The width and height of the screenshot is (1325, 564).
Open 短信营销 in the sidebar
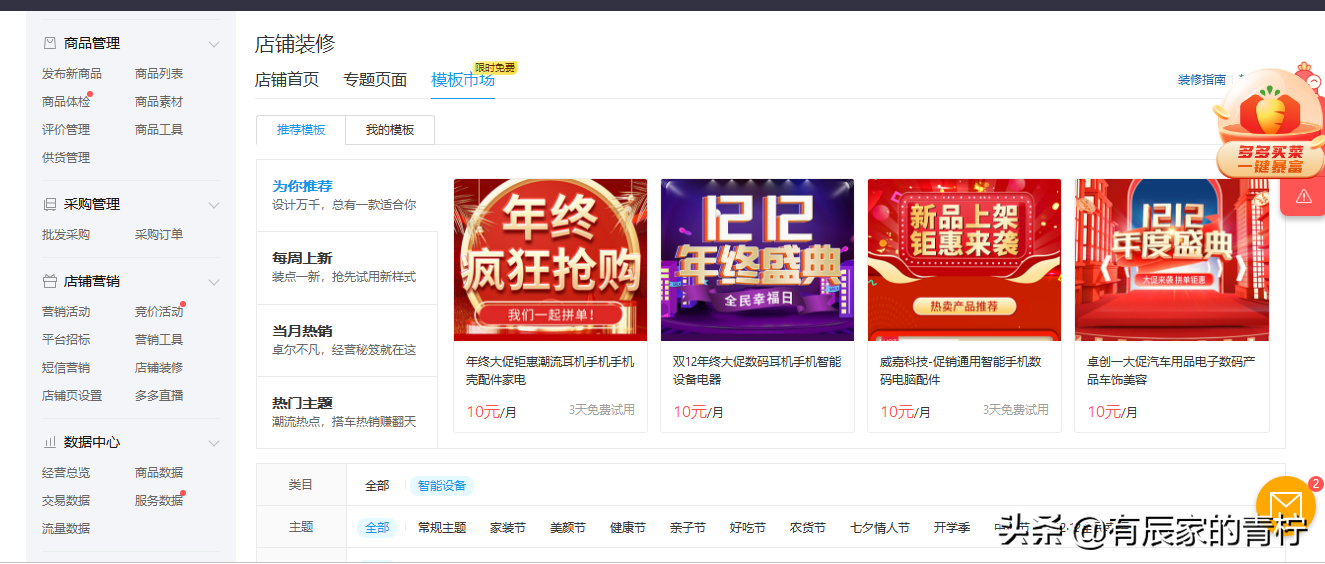point(66,368)
